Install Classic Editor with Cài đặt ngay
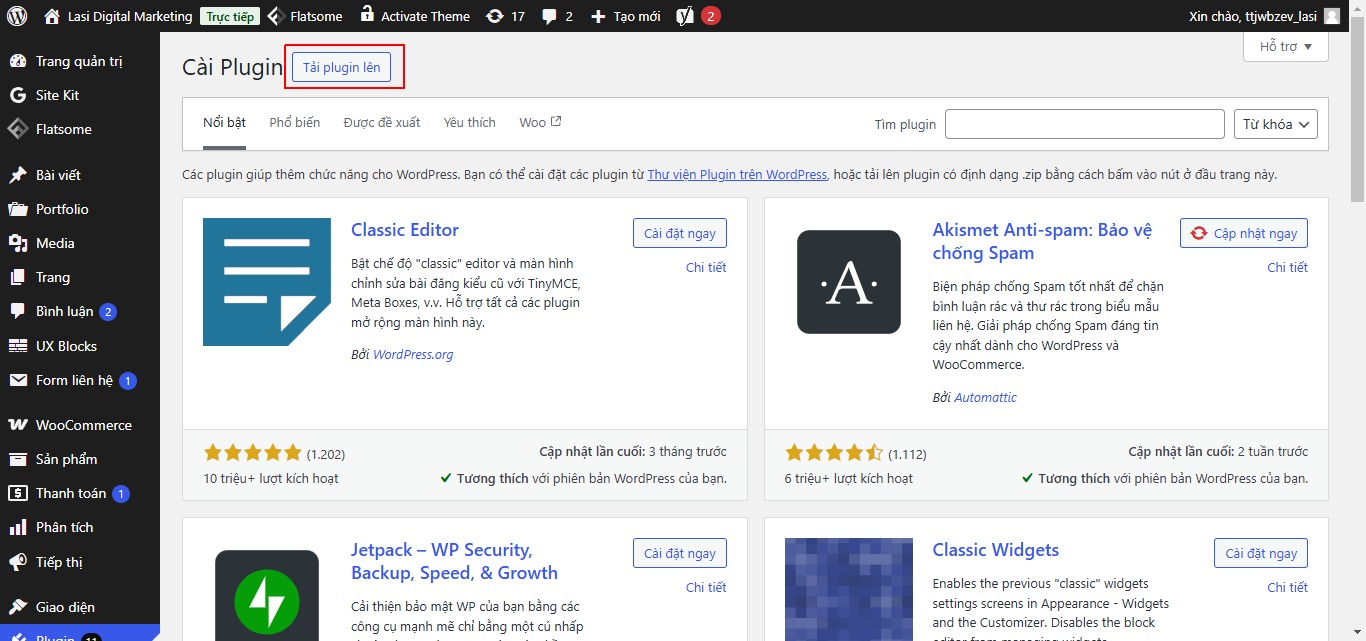Viewport: 1366px width, 641px height. [x=680, y=233]
